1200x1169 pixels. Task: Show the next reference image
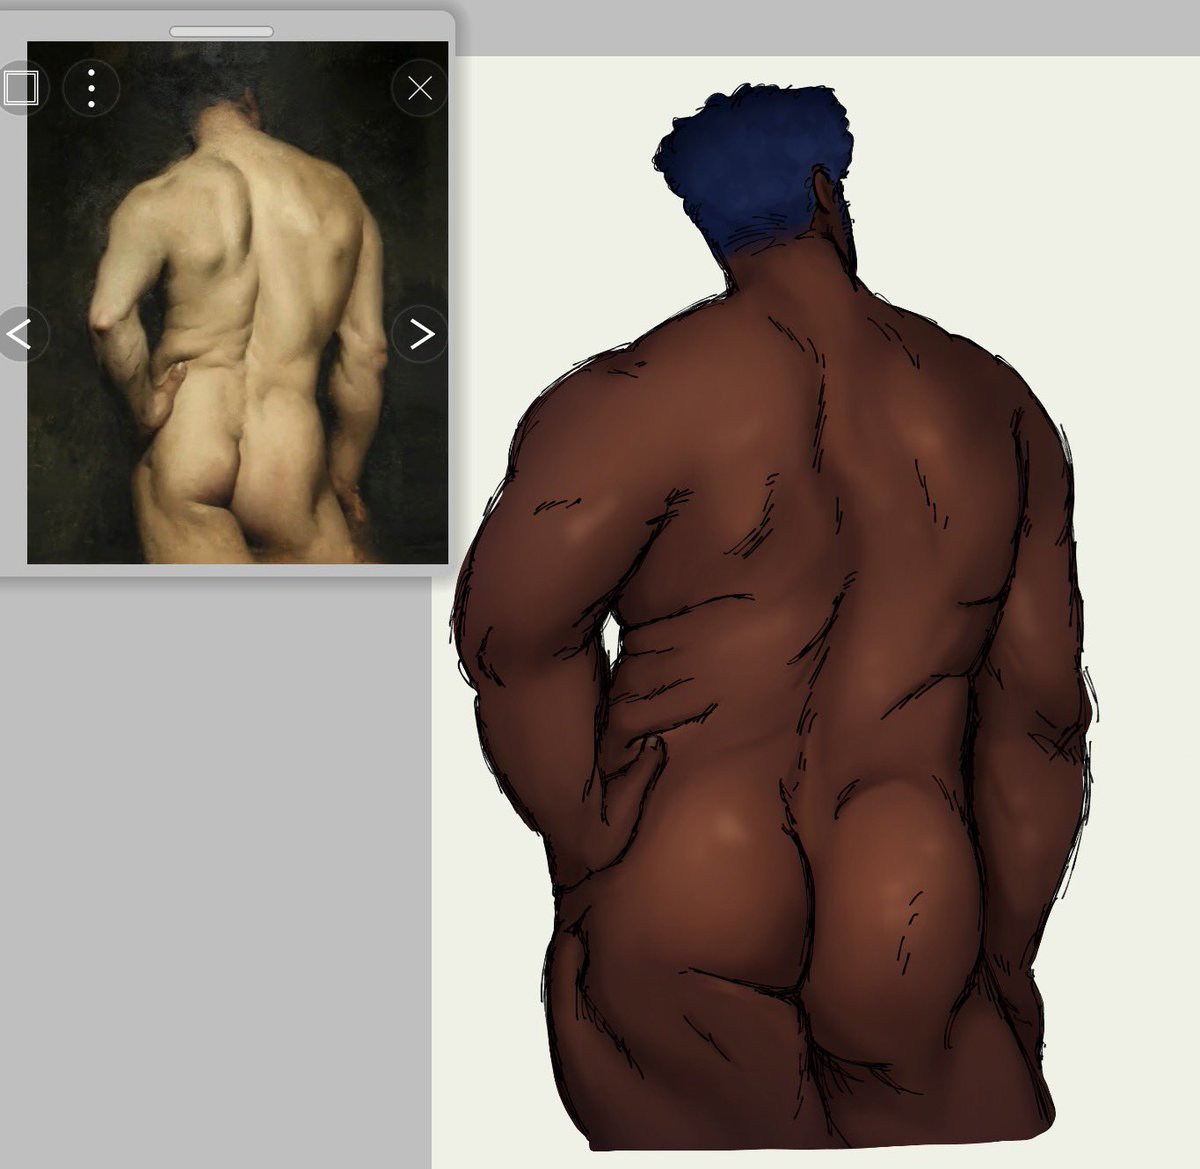click(420, 334)
